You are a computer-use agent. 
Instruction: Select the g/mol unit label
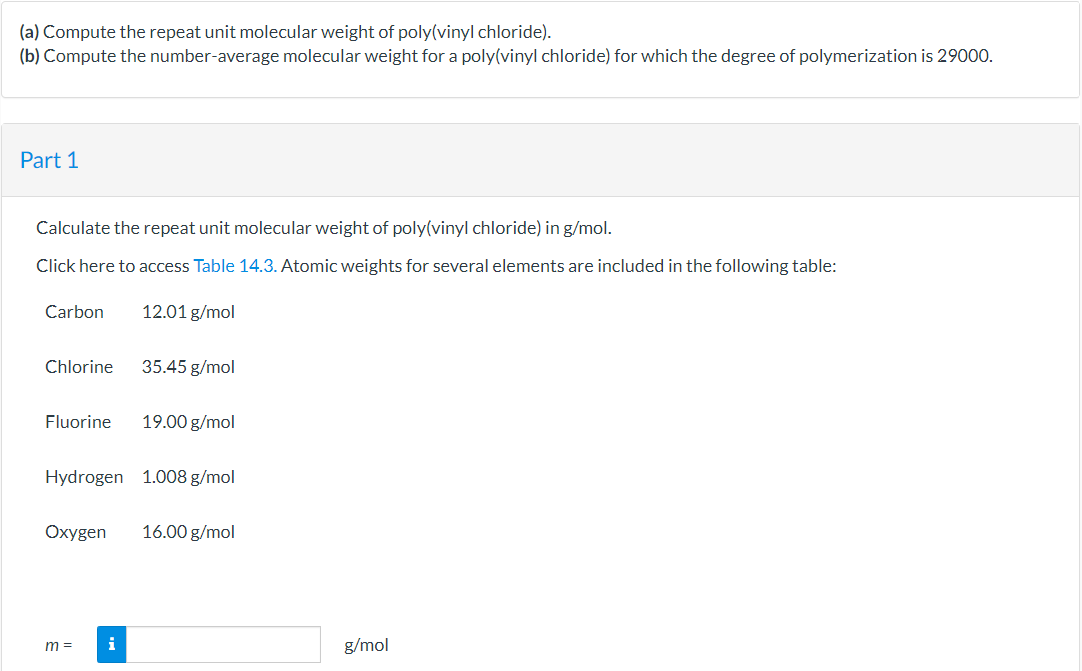pos(366,644)
